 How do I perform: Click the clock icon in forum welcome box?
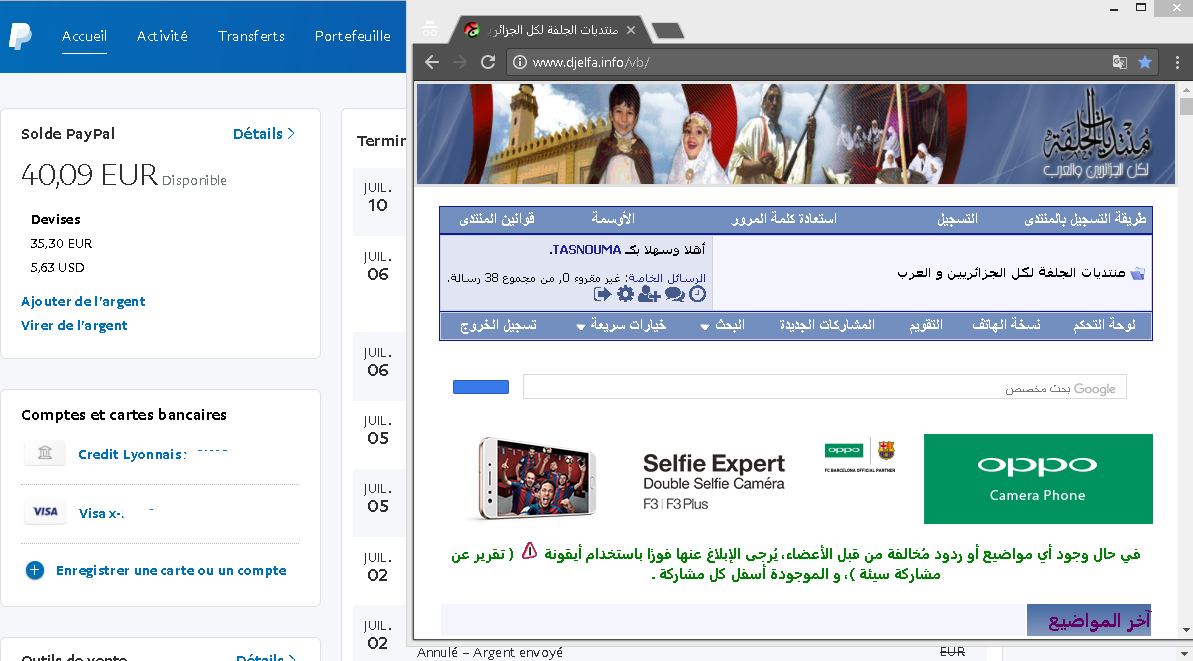[698, 294]
